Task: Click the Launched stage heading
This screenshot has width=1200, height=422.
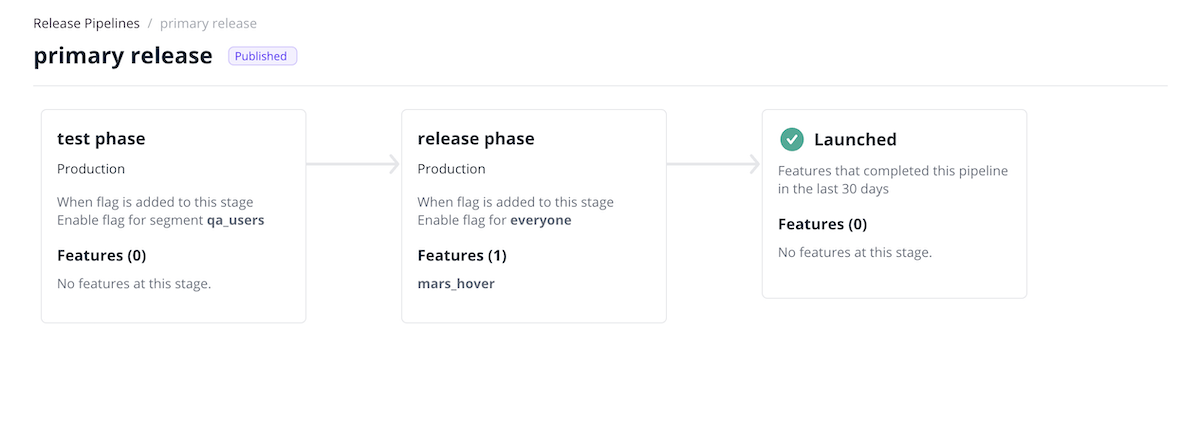Action: pos(855,140)
